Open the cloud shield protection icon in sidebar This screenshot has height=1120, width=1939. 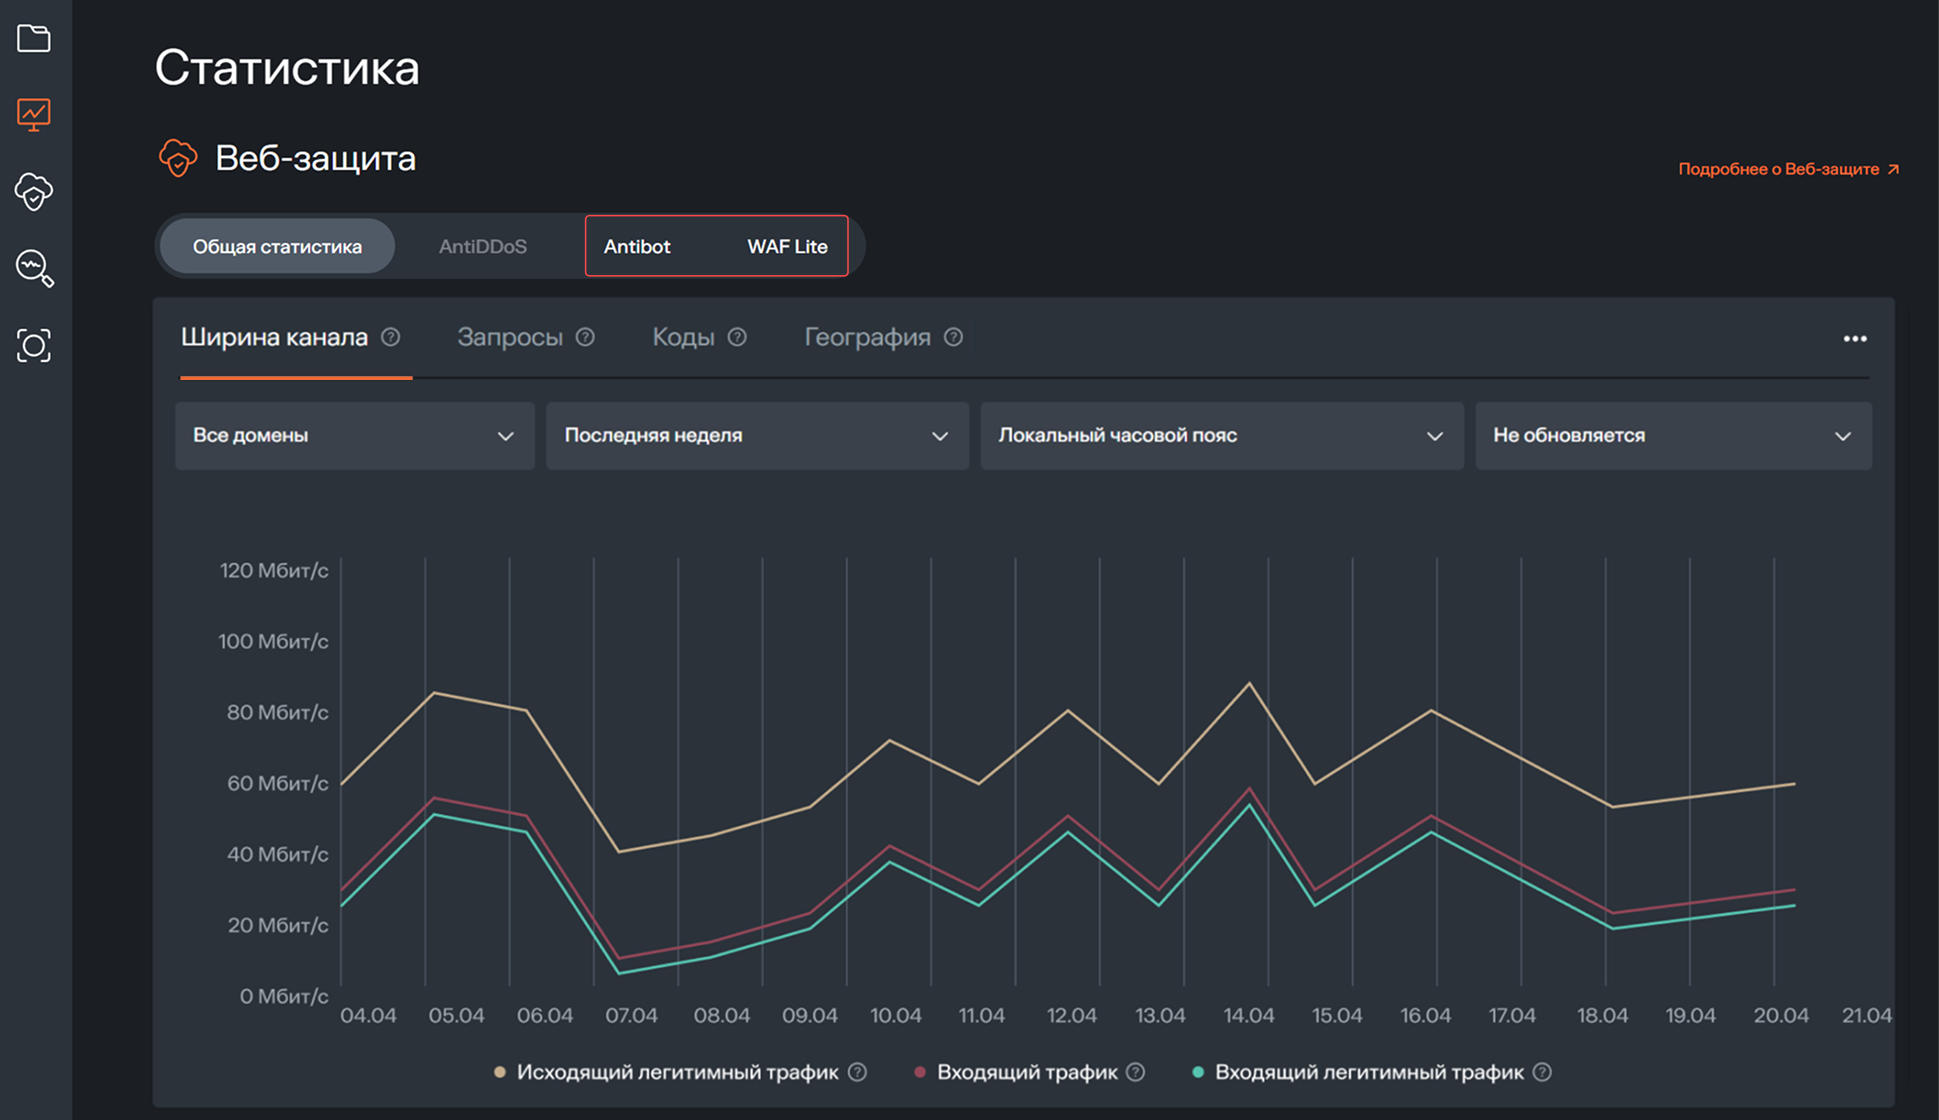[x=35, y=191]
